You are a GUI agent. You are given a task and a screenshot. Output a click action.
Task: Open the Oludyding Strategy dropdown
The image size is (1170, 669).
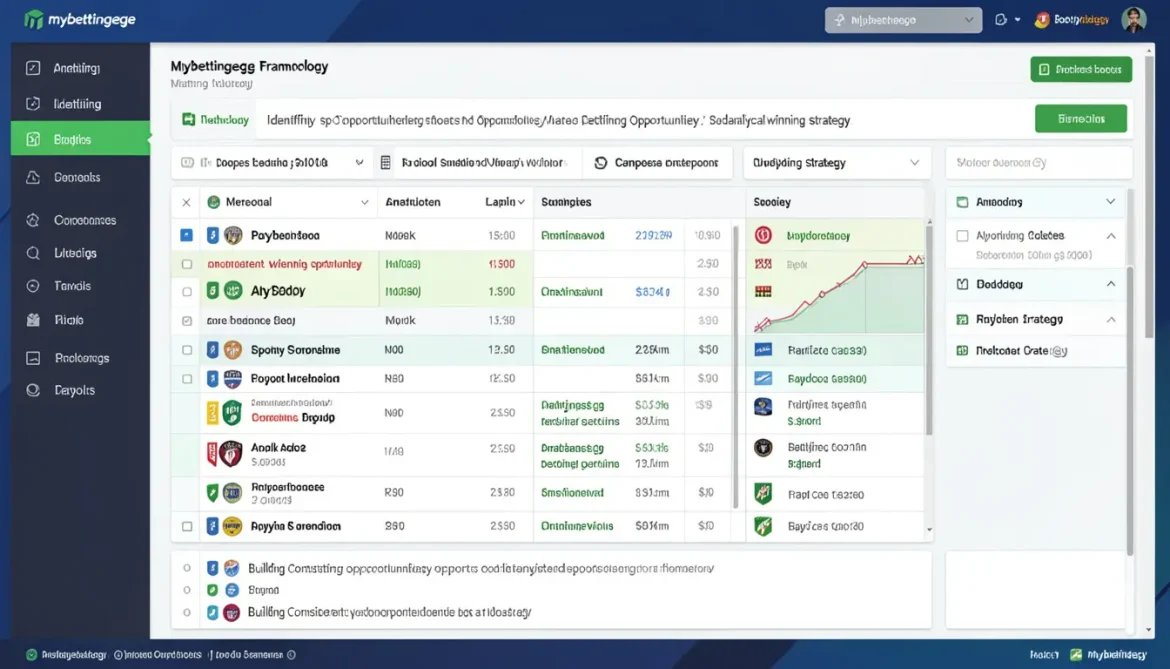coord(836,163)
